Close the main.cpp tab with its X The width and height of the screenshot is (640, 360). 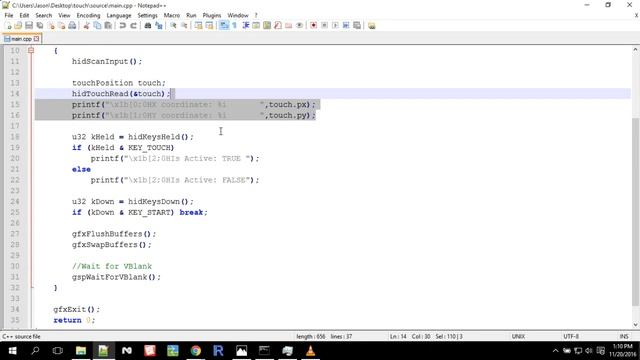[x=36, y=39]
